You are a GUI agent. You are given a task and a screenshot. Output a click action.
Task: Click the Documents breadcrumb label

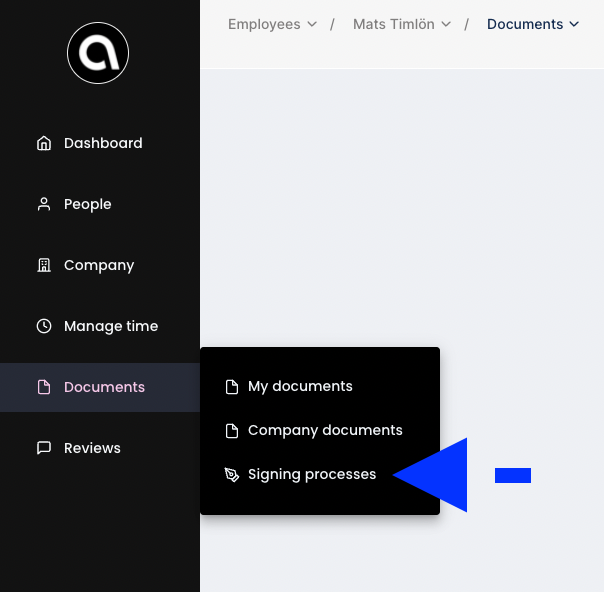[x=525, y=24]
